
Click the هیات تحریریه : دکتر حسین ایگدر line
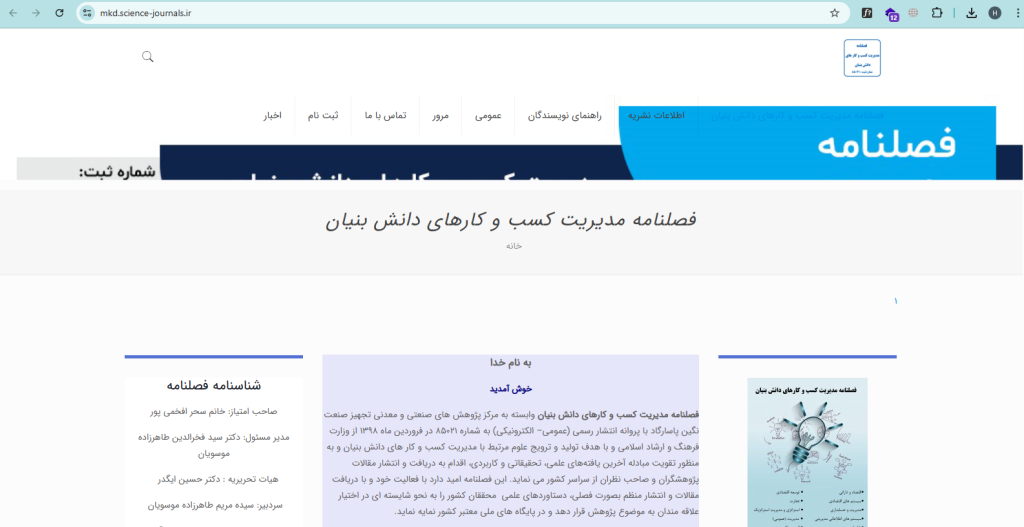click(217, 479)
